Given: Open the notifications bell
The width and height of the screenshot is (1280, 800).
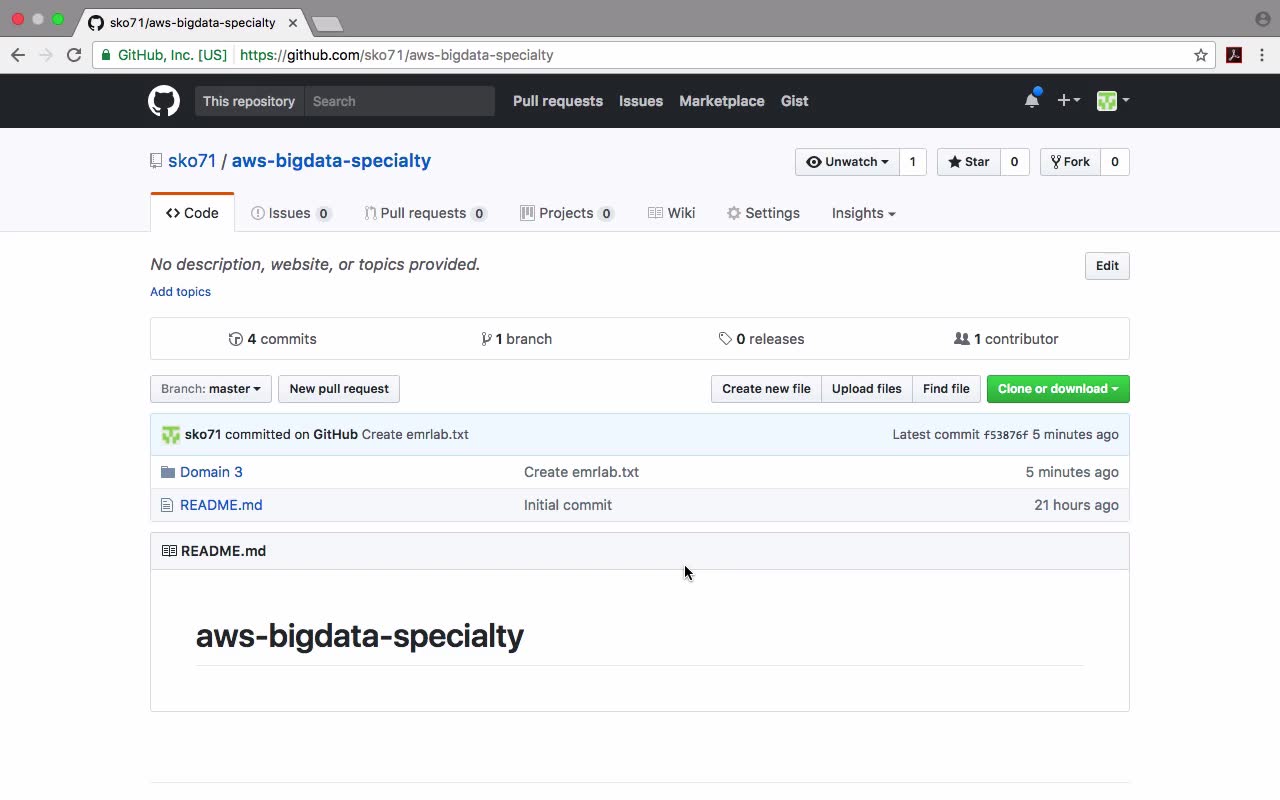Looking at the screenshot, I should 1032,100.
